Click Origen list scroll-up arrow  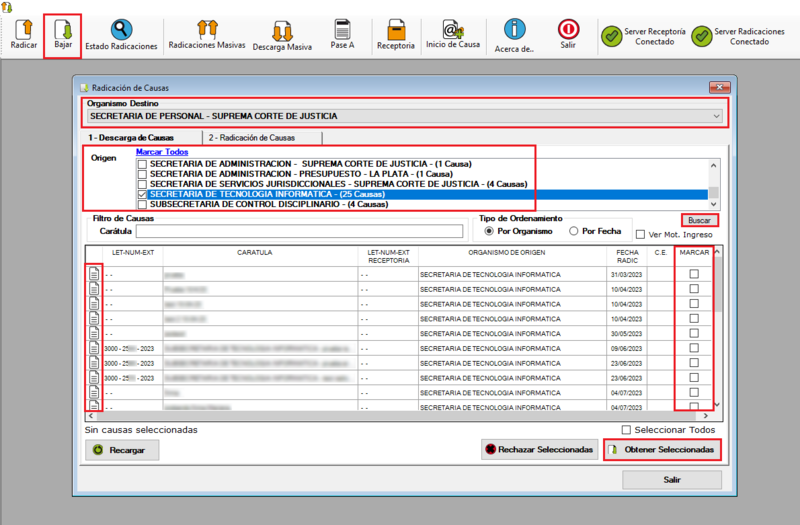pyautogui.click(x=713, y=165)
